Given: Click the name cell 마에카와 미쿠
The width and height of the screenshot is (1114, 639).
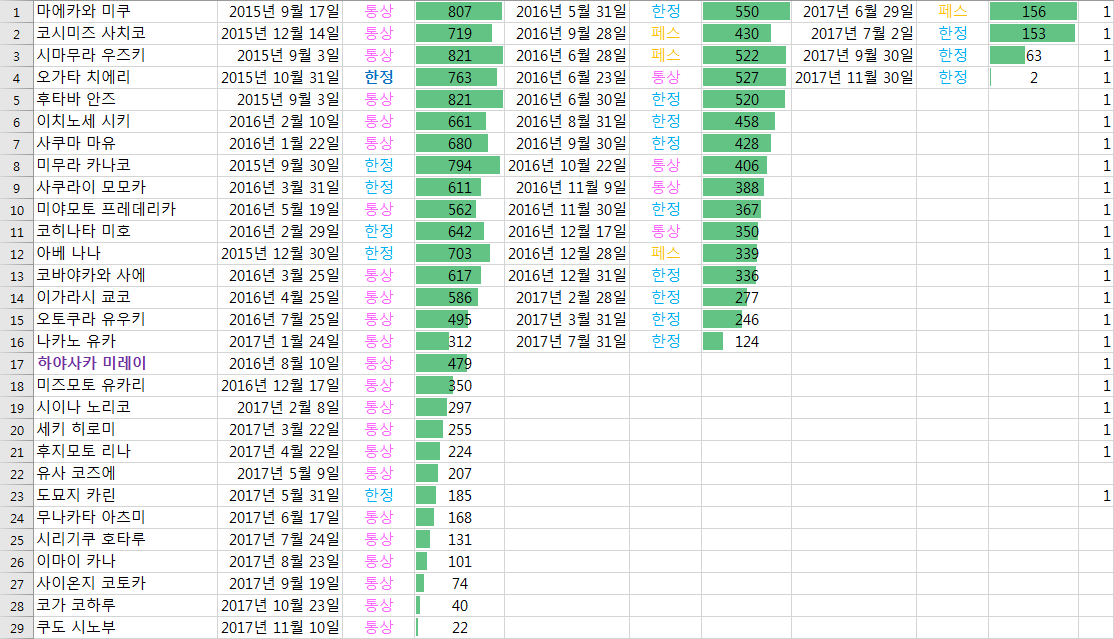Looking at the screenshot, I should coord(125,11).
